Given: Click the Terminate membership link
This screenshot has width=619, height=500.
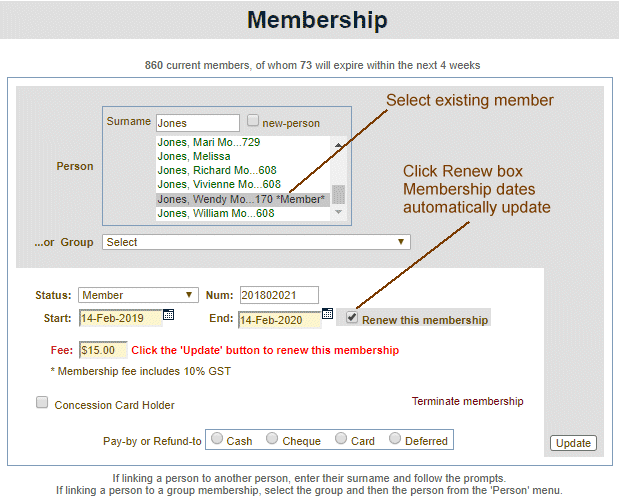Looking at the screenshot, I should [x=467, y=401].
